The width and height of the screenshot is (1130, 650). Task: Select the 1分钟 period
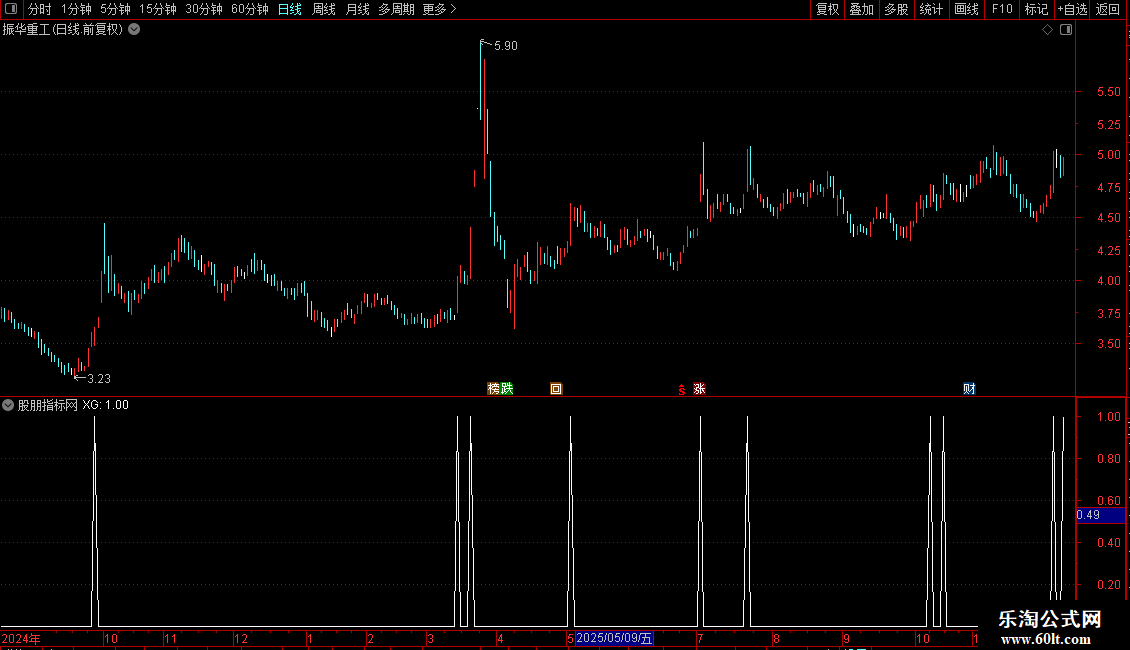point(76,9)
